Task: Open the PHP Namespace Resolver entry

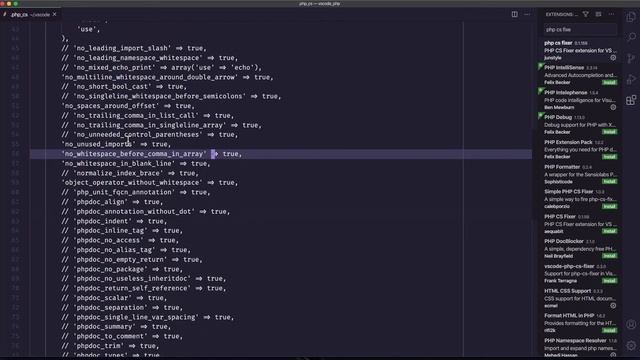Action: click(x=580, y=347)
